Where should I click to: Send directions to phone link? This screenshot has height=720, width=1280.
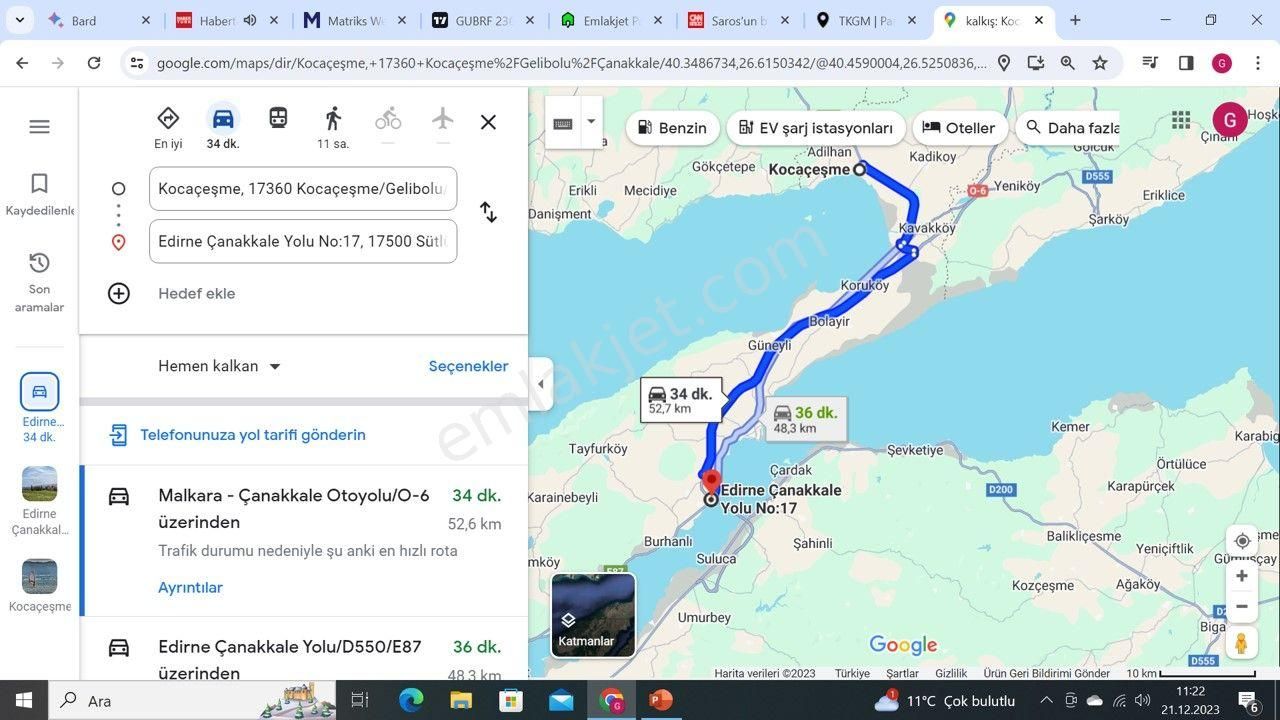point(253,435)
